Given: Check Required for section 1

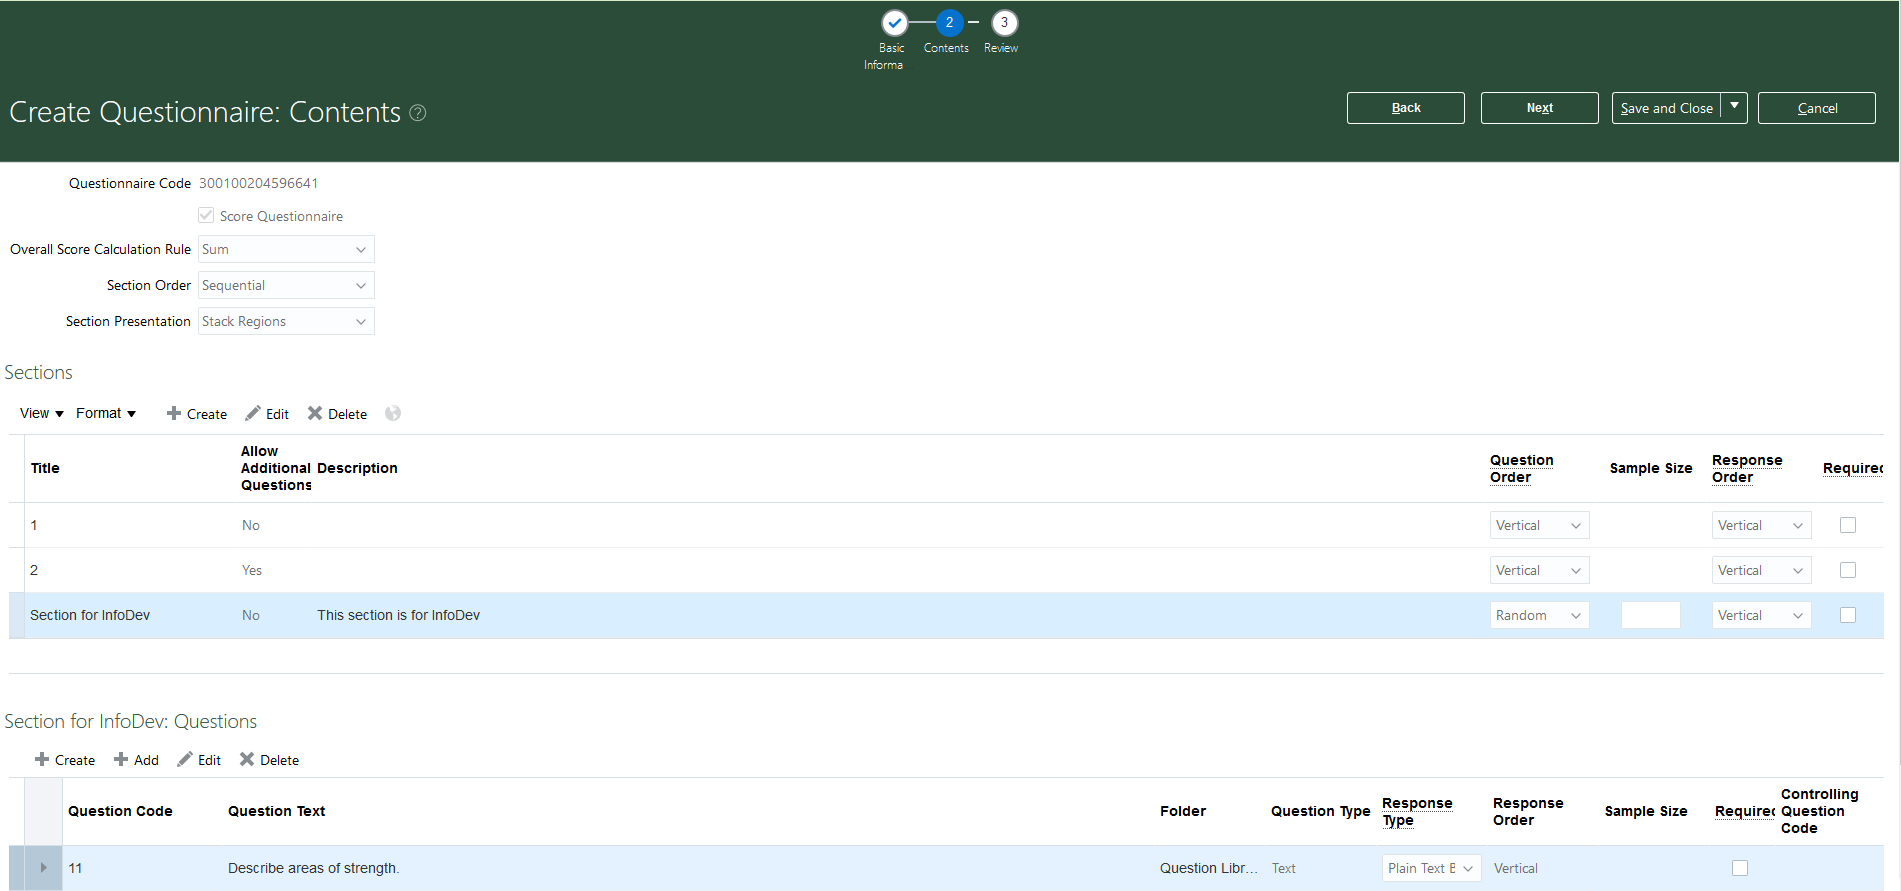Looking at the screenshot, I should click(1848, 525).
